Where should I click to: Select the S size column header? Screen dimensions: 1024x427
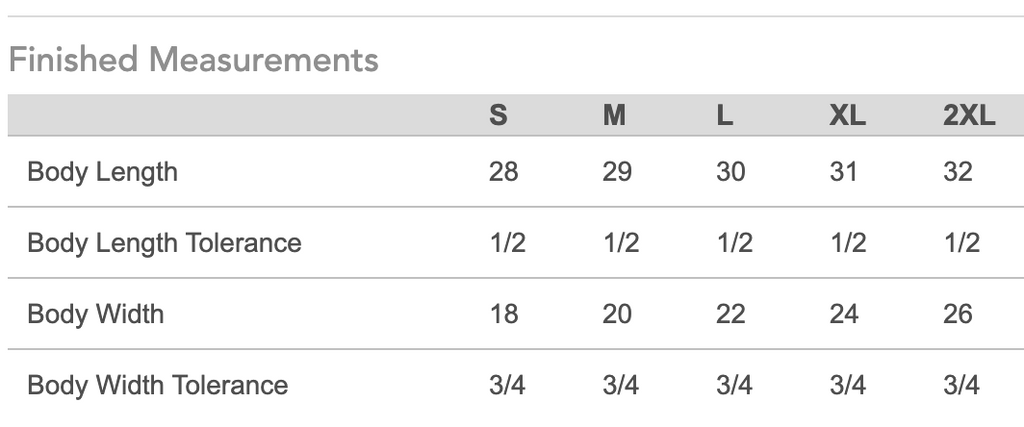[x=498, y=116]
